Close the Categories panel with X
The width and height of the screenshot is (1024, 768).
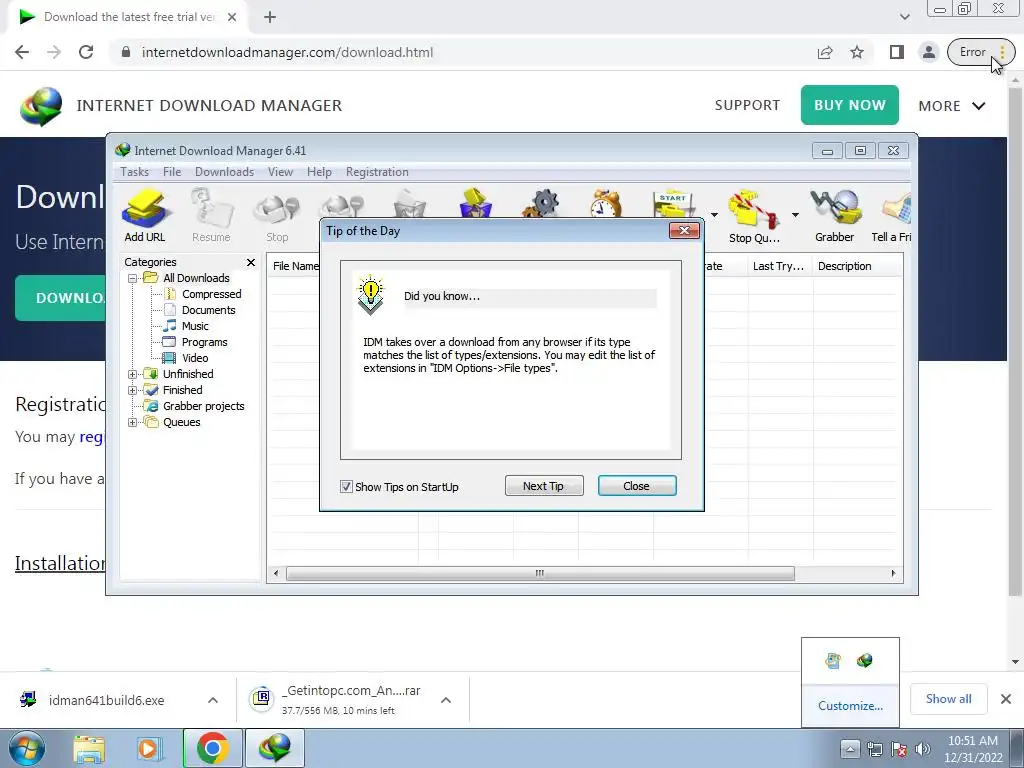pos(251,263)
